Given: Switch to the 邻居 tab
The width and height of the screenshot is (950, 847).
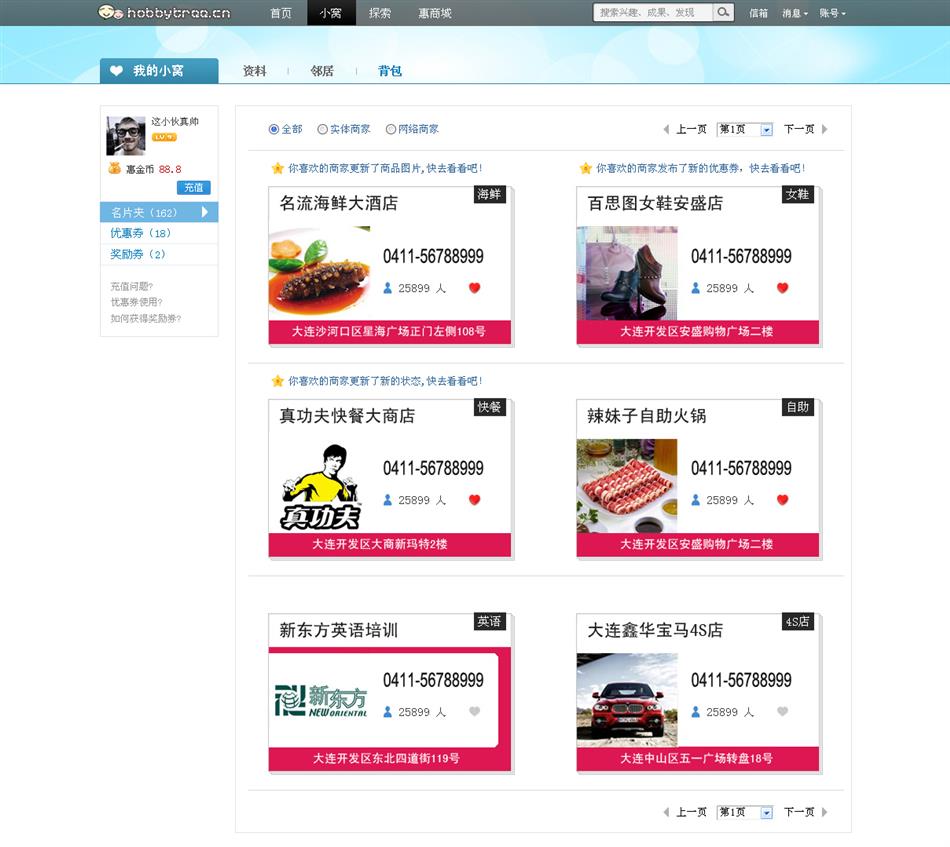Looking at the screenshot, I should coord(322,71).
